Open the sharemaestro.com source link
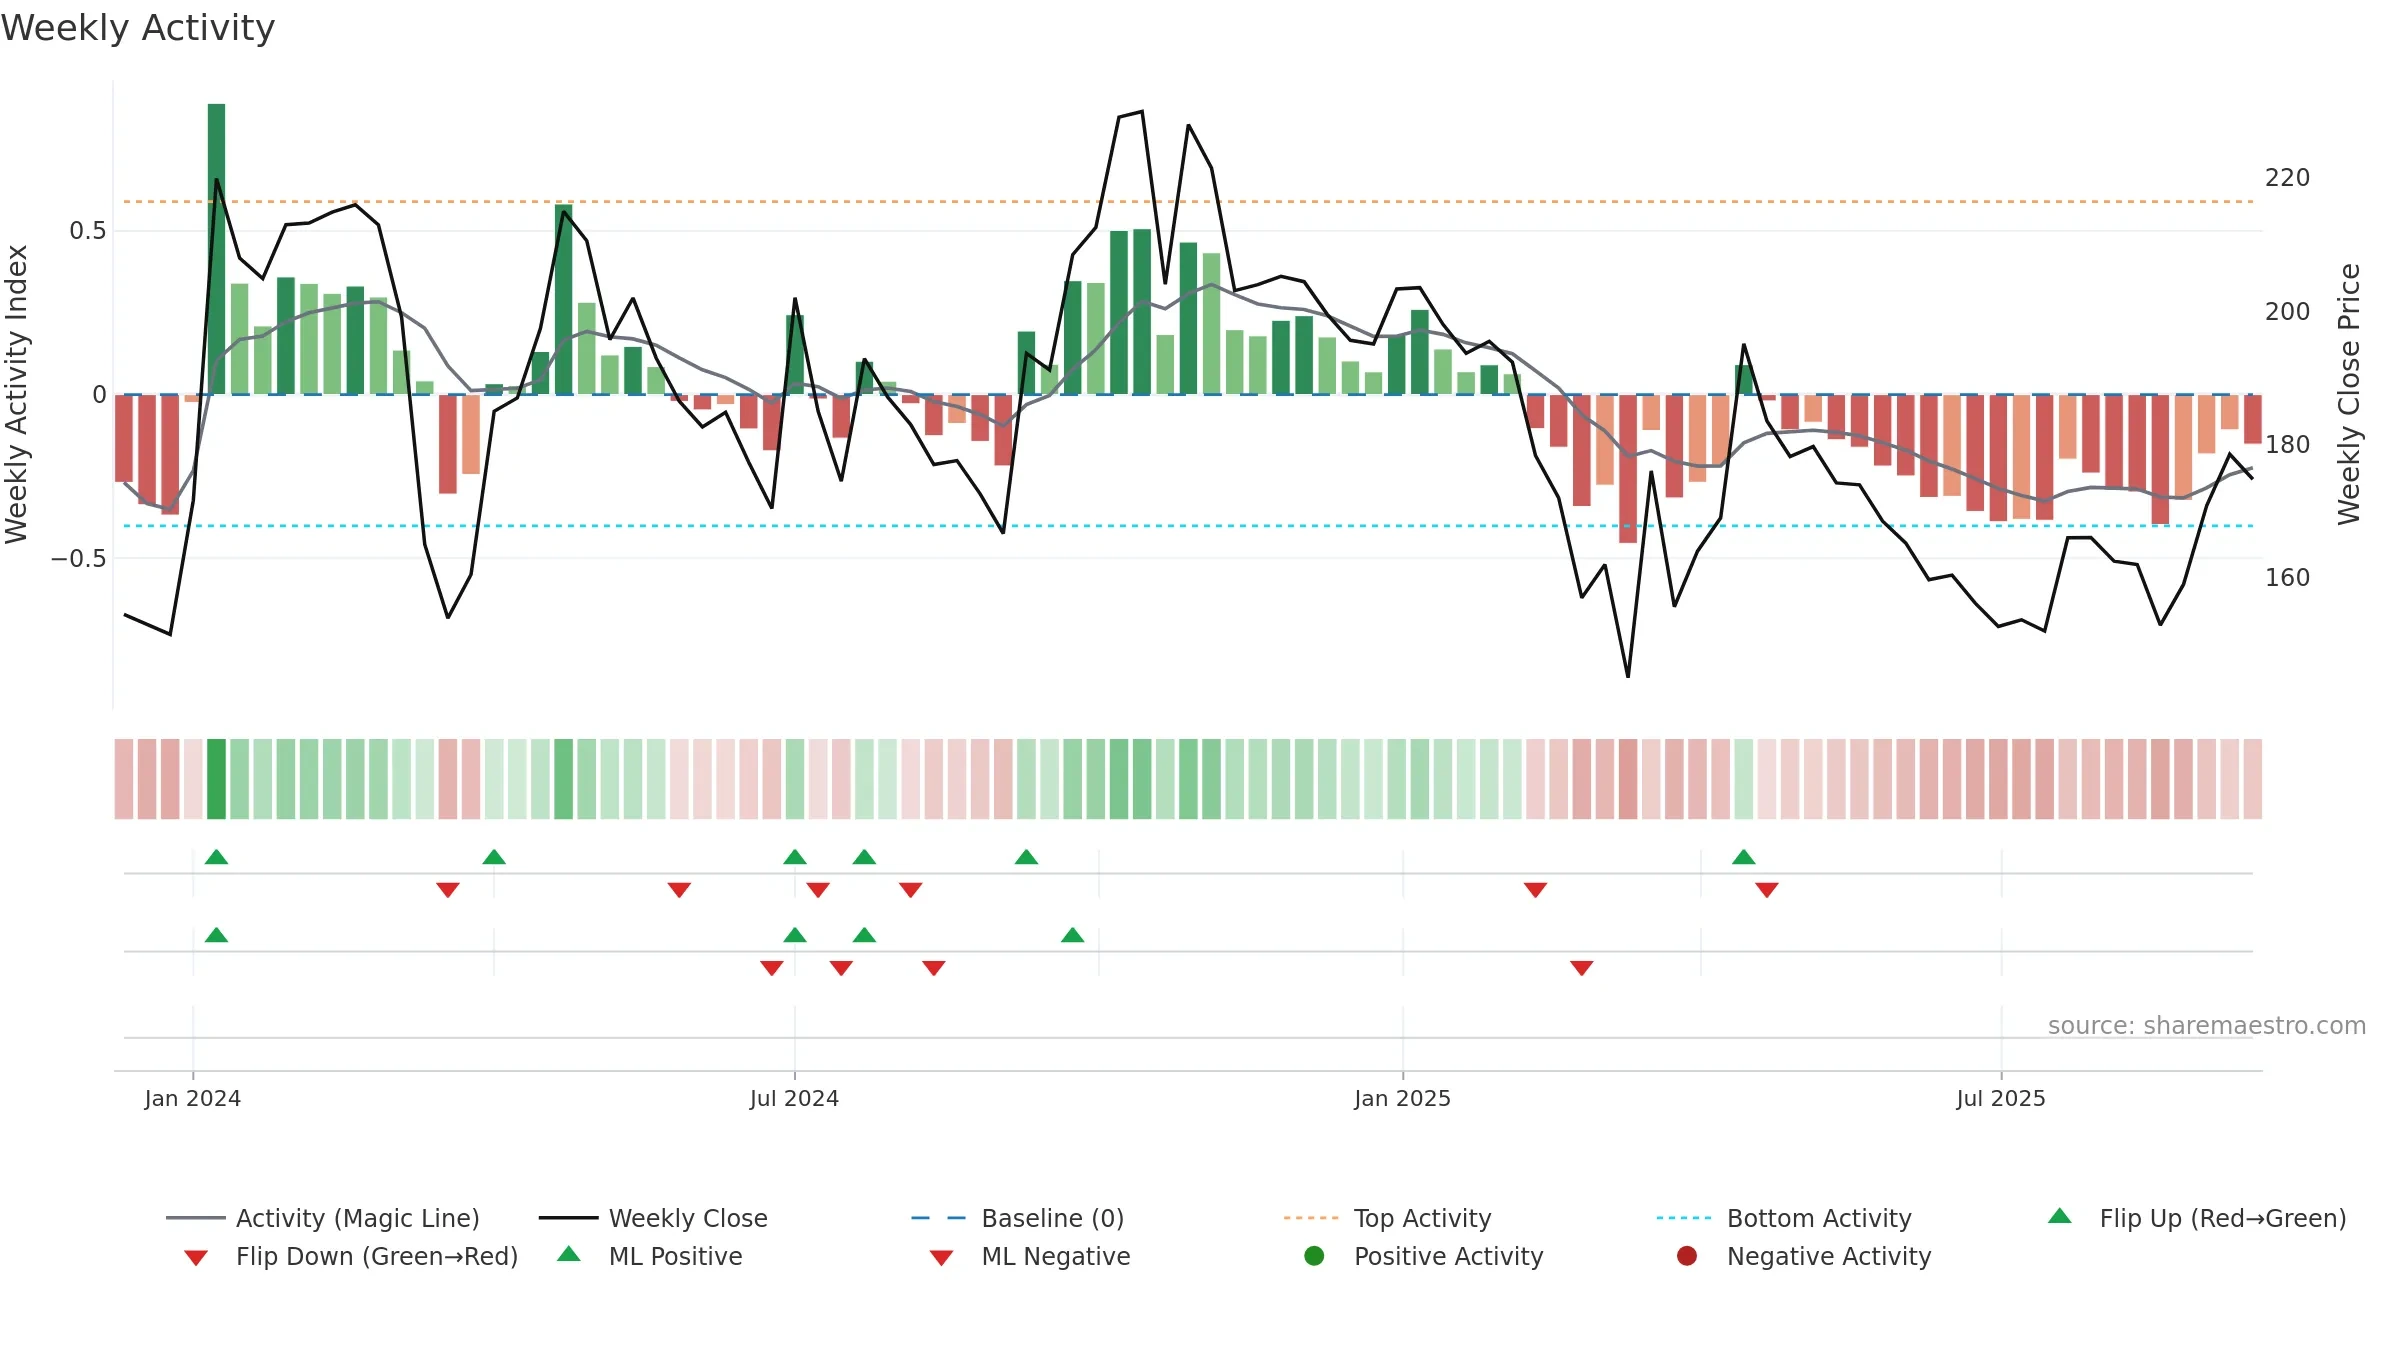2400x1350 pixels. [2207, 1026]
